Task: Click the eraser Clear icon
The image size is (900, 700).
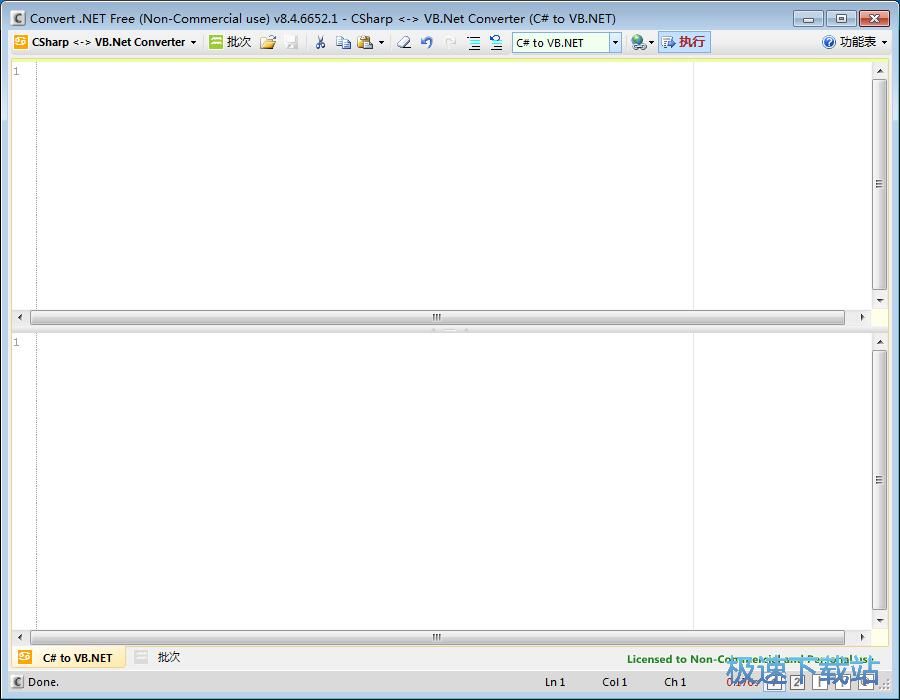Action: 404,42
